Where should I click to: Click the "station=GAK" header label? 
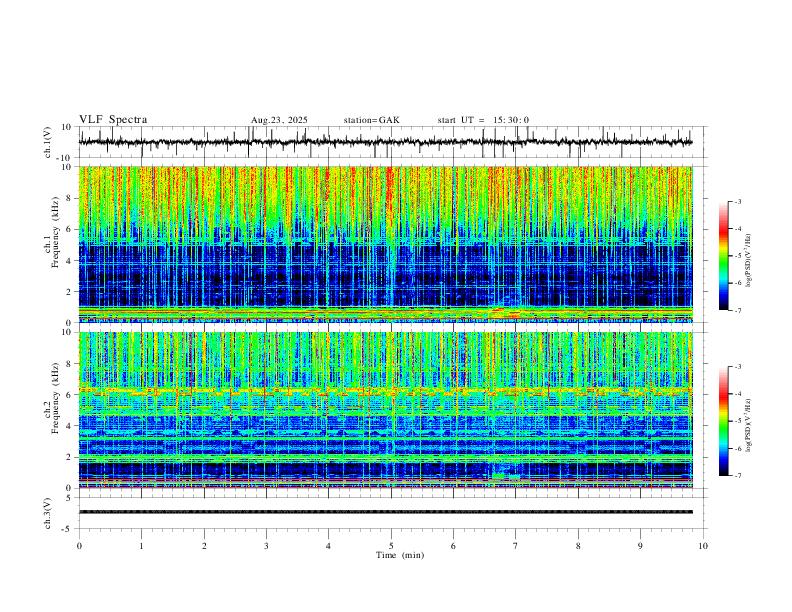tap(372, 120)
